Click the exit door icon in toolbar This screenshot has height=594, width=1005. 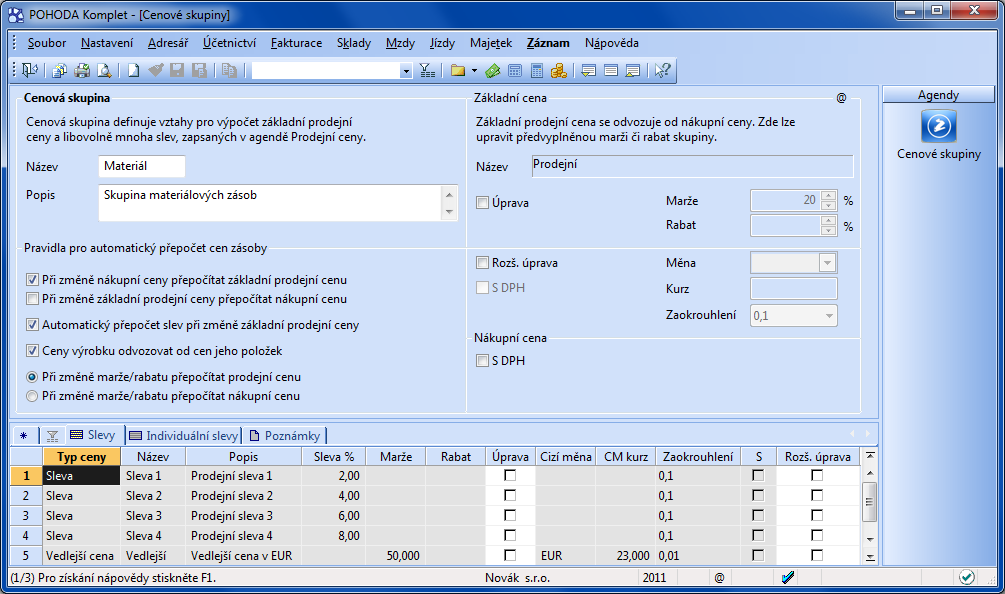pyautogui.click(x=29, y=70)
